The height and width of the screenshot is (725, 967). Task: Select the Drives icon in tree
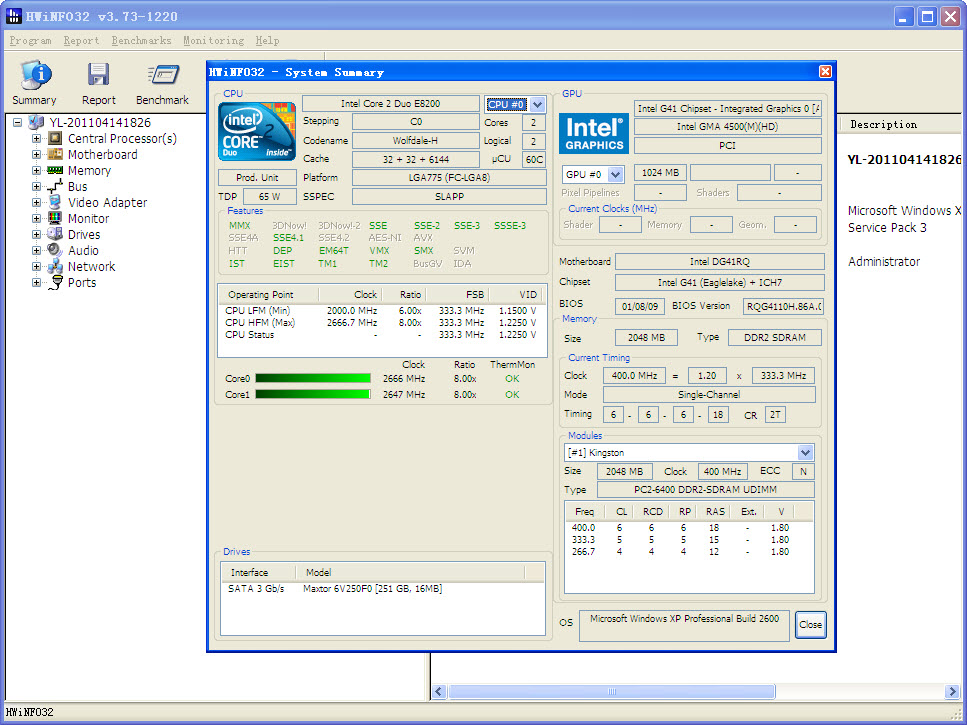[x=55, y=235]
